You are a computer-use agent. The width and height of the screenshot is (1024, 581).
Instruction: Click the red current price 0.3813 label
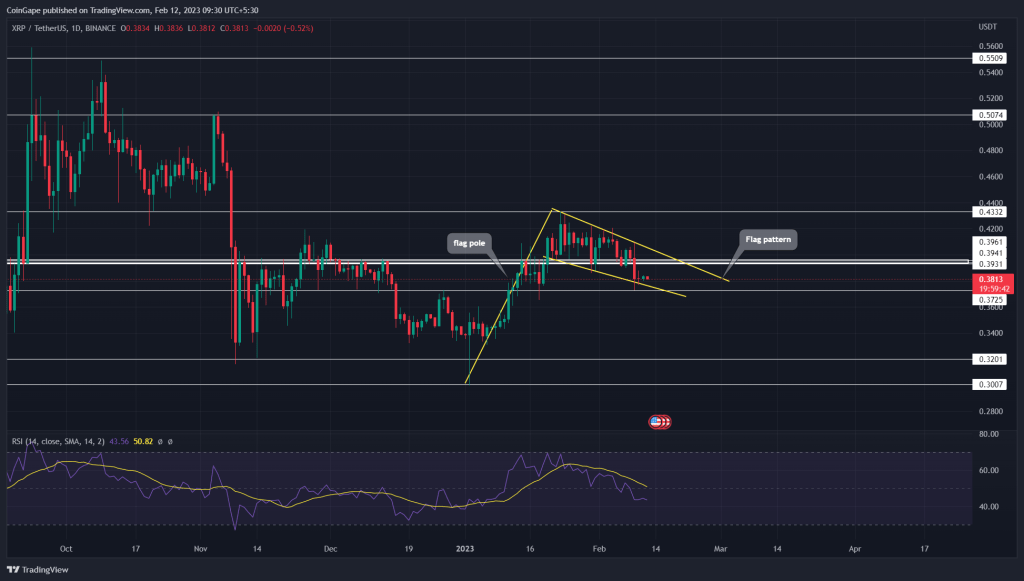[x=989, y=280]
